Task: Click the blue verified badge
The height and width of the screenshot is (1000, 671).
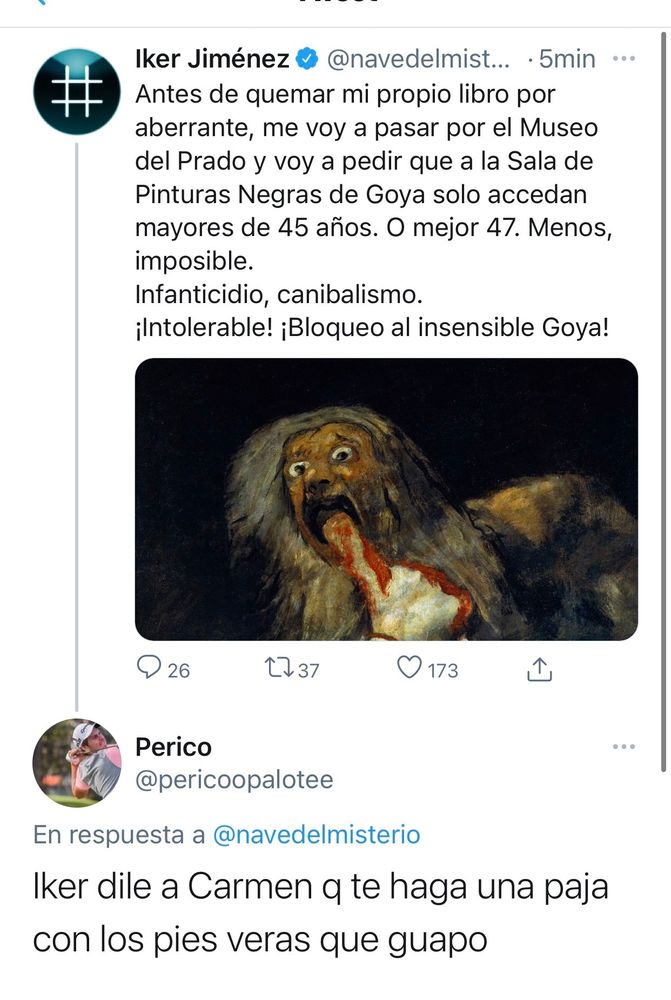Action: (306, 60)
